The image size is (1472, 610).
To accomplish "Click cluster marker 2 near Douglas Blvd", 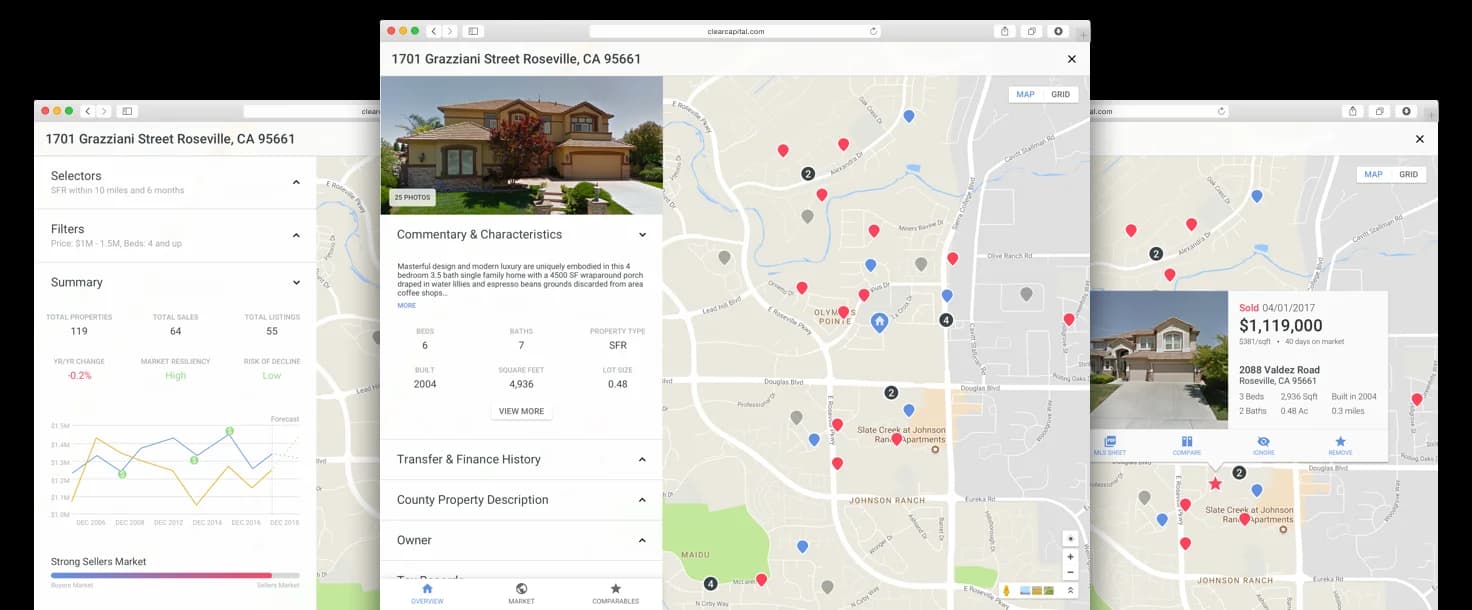I will 891,393.
